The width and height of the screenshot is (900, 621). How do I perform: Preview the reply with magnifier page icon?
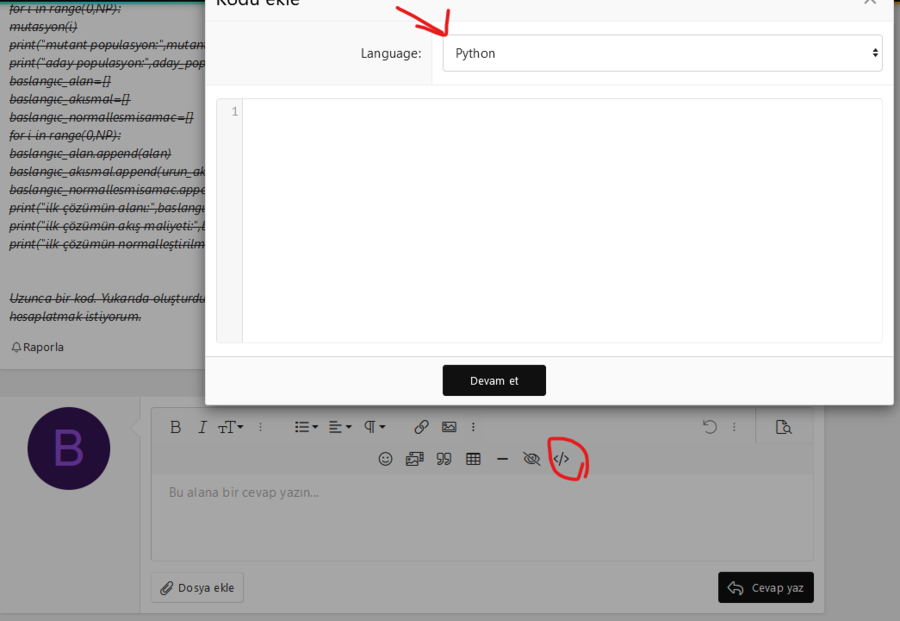point(783,427)
